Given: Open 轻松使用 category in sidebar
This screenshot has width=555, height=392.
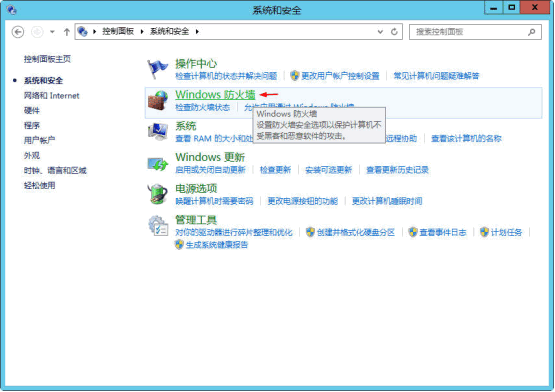Looking at the screenshot, I should click(x=39, y=185).
